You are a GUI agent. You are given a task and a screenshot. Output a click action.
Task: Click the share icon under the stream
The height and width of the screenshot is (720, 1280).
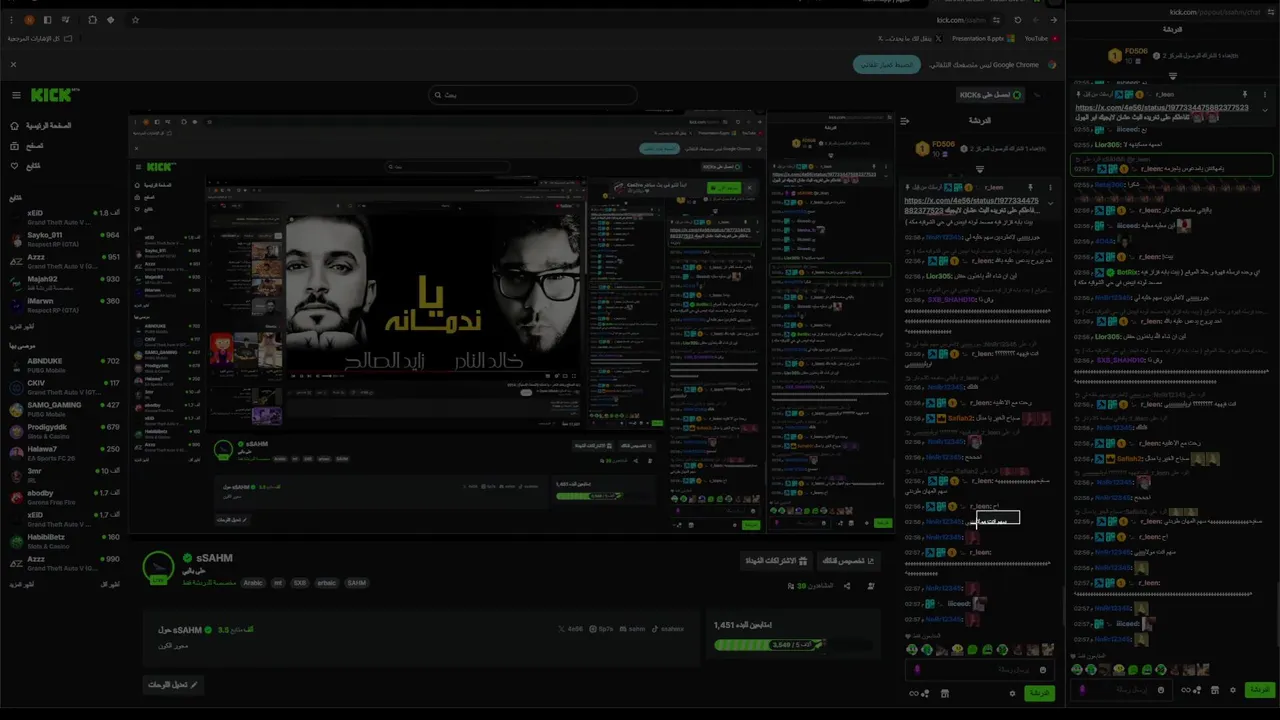click(x=847, y=586)
